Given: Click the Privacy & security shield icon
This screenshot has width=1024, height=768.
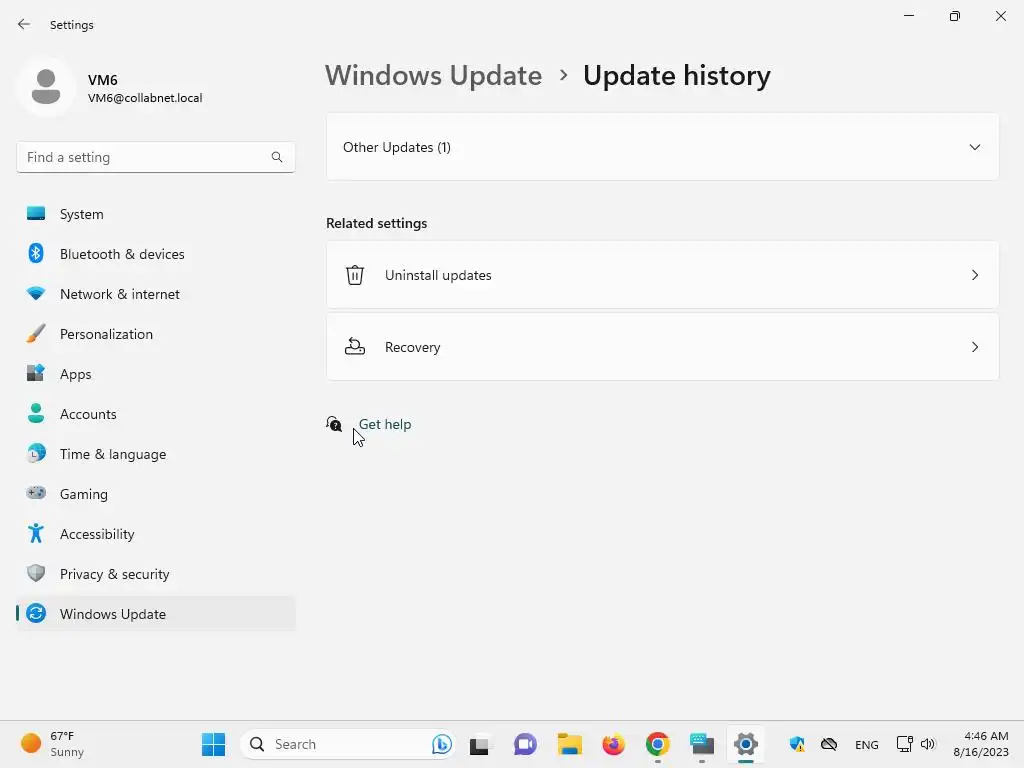Looking at the screenshot, I should pos(36,573).
